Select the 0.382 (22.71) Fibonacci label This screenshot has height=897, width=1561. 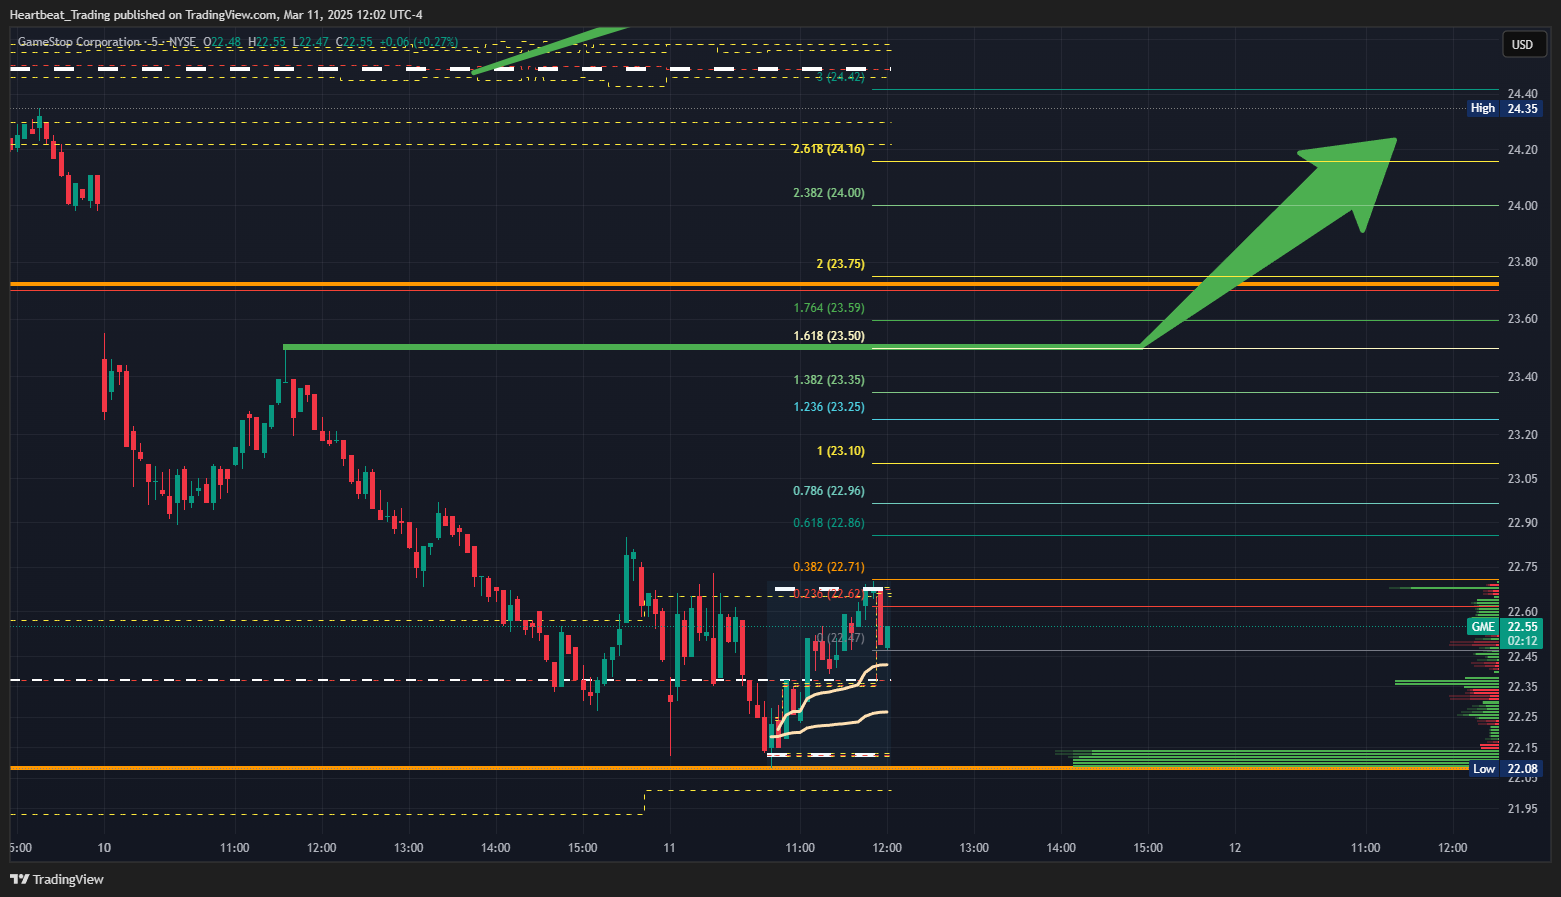[x=829, y=567]
